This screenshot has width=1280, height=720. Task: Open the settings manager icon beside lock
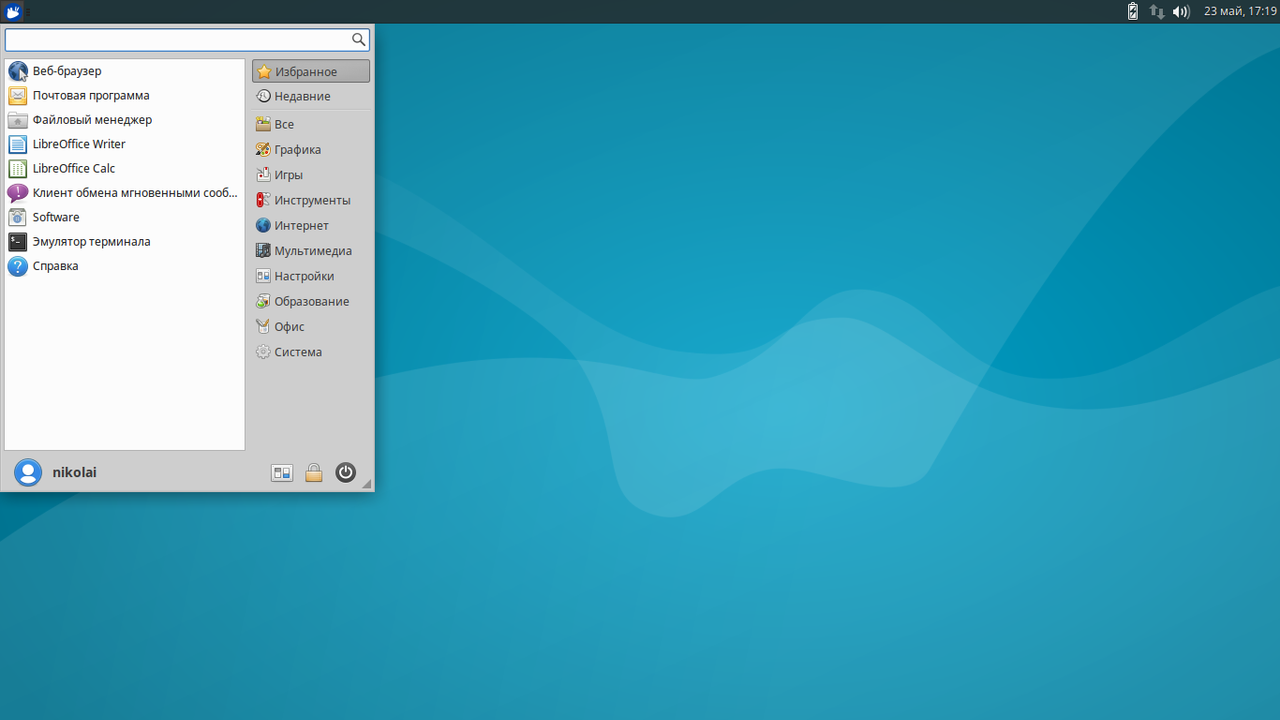coord(282,473)
